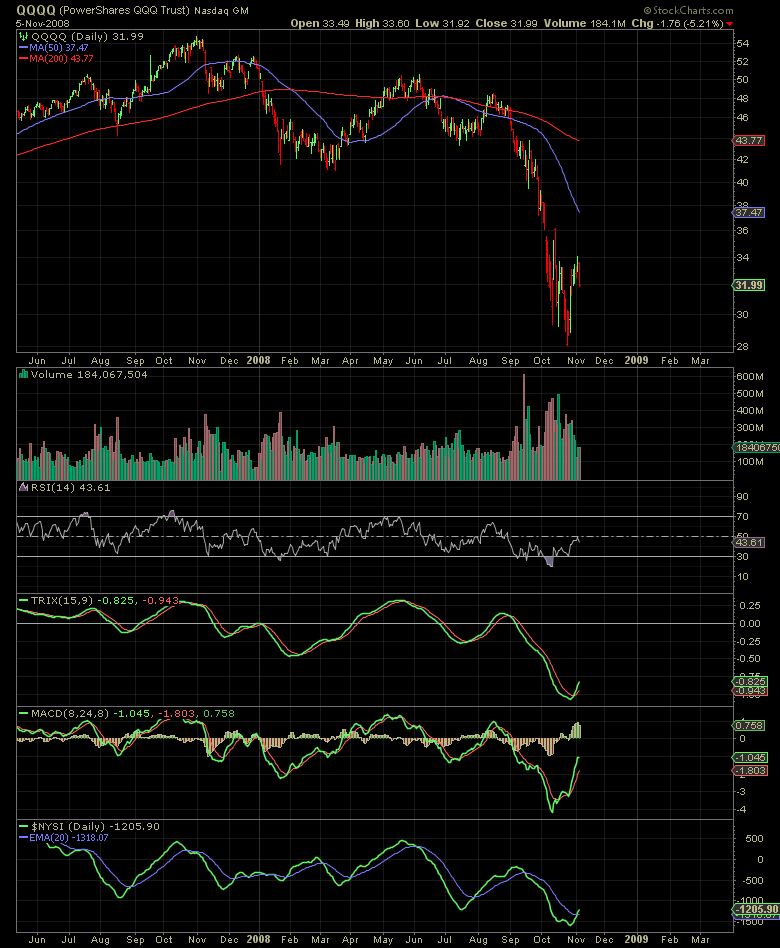Image resolution: width=780 pixels, height=948 pixels.
Task: Click the blue EMA(20) legend line marker
Action: [24, 838]
